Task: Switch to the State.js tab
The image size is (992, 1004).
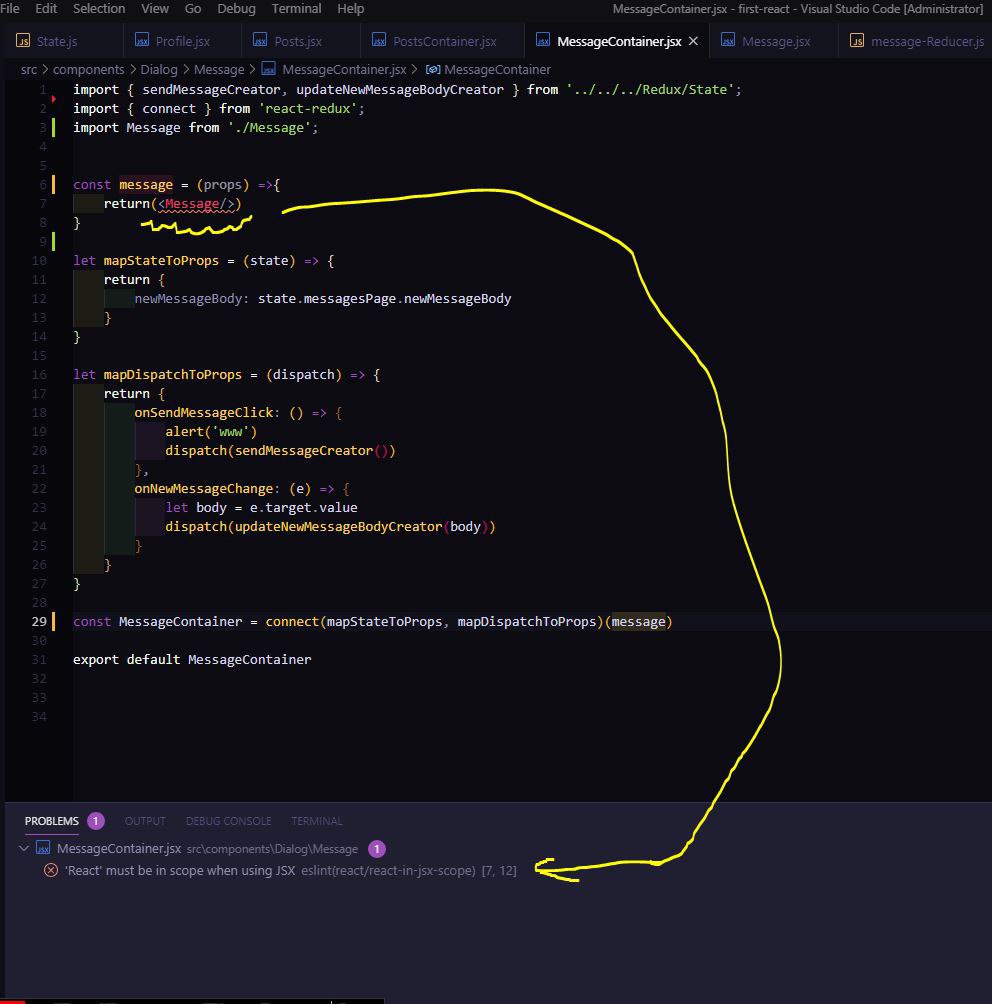Action: [57, 41]
